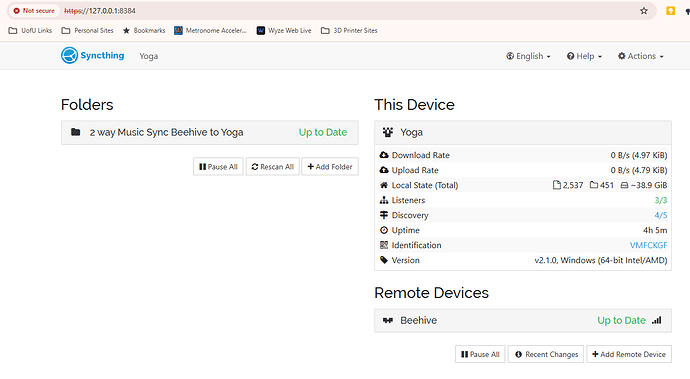This screenshot has width=690, height=379.
Task: Expand the 2 way Music Sync Beehive to Yoga folder
Action: coord(209,132)
